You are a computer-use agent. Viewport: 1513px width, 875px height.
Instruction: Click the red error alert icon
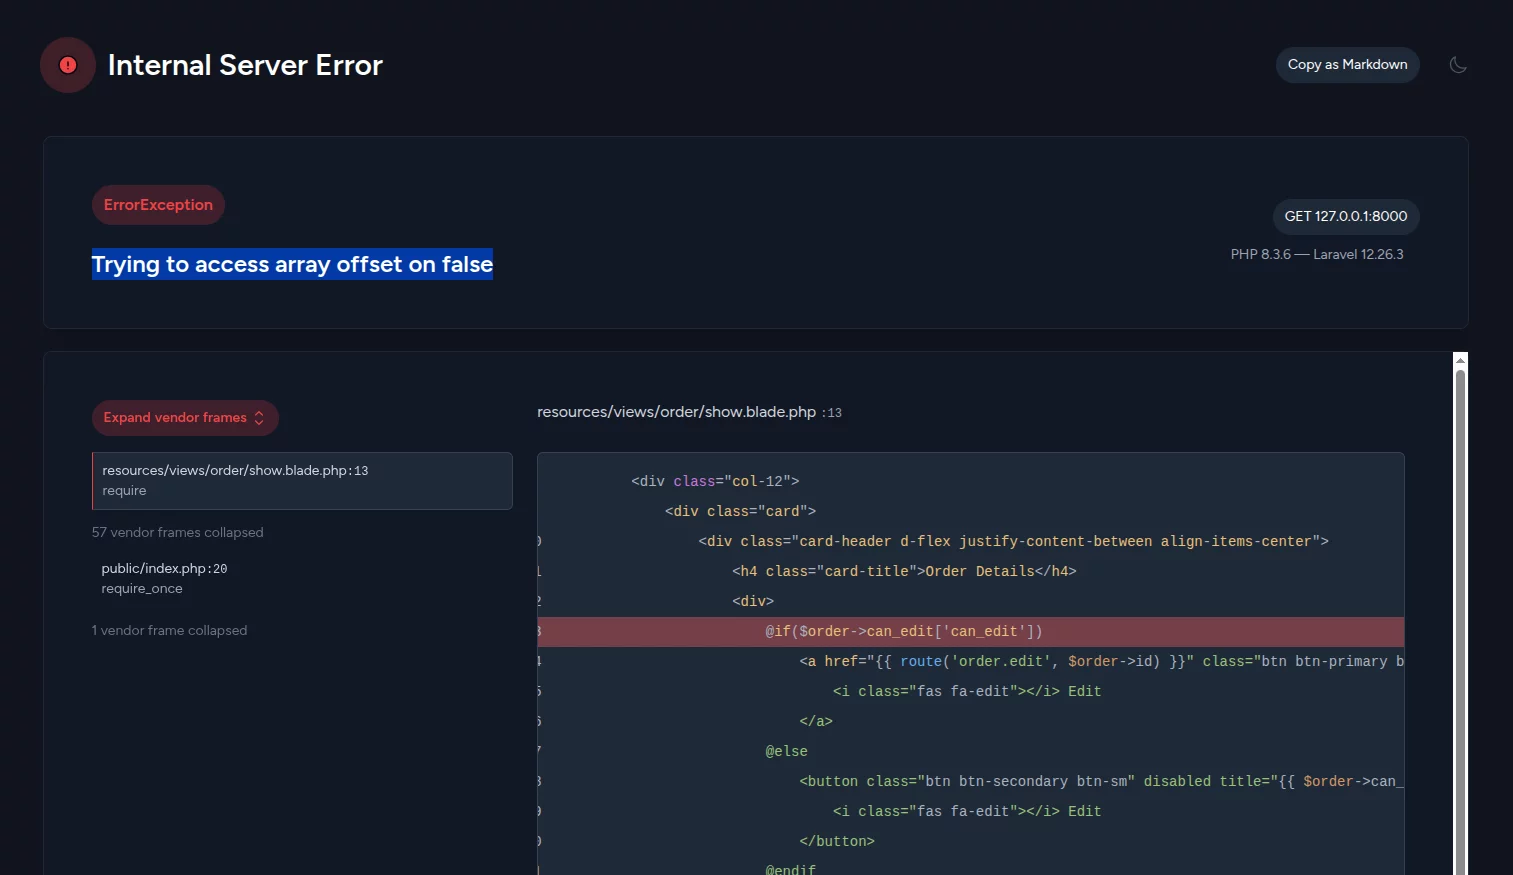(68, 65)
